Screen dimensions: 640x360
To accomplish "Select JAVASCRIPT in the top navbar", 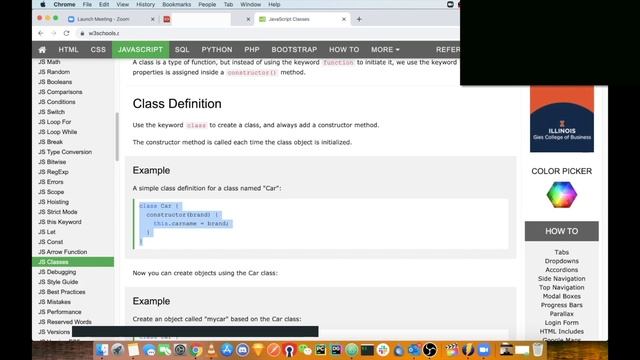I will [140, 49].
